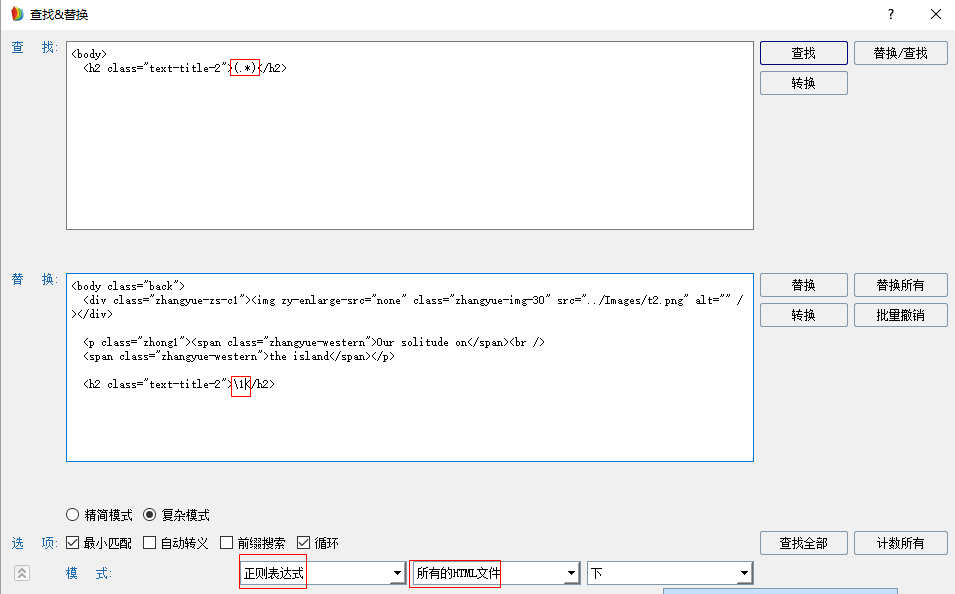Select the 复杂模式 radio button
This screenshot has width=955, height=594.
150,515
